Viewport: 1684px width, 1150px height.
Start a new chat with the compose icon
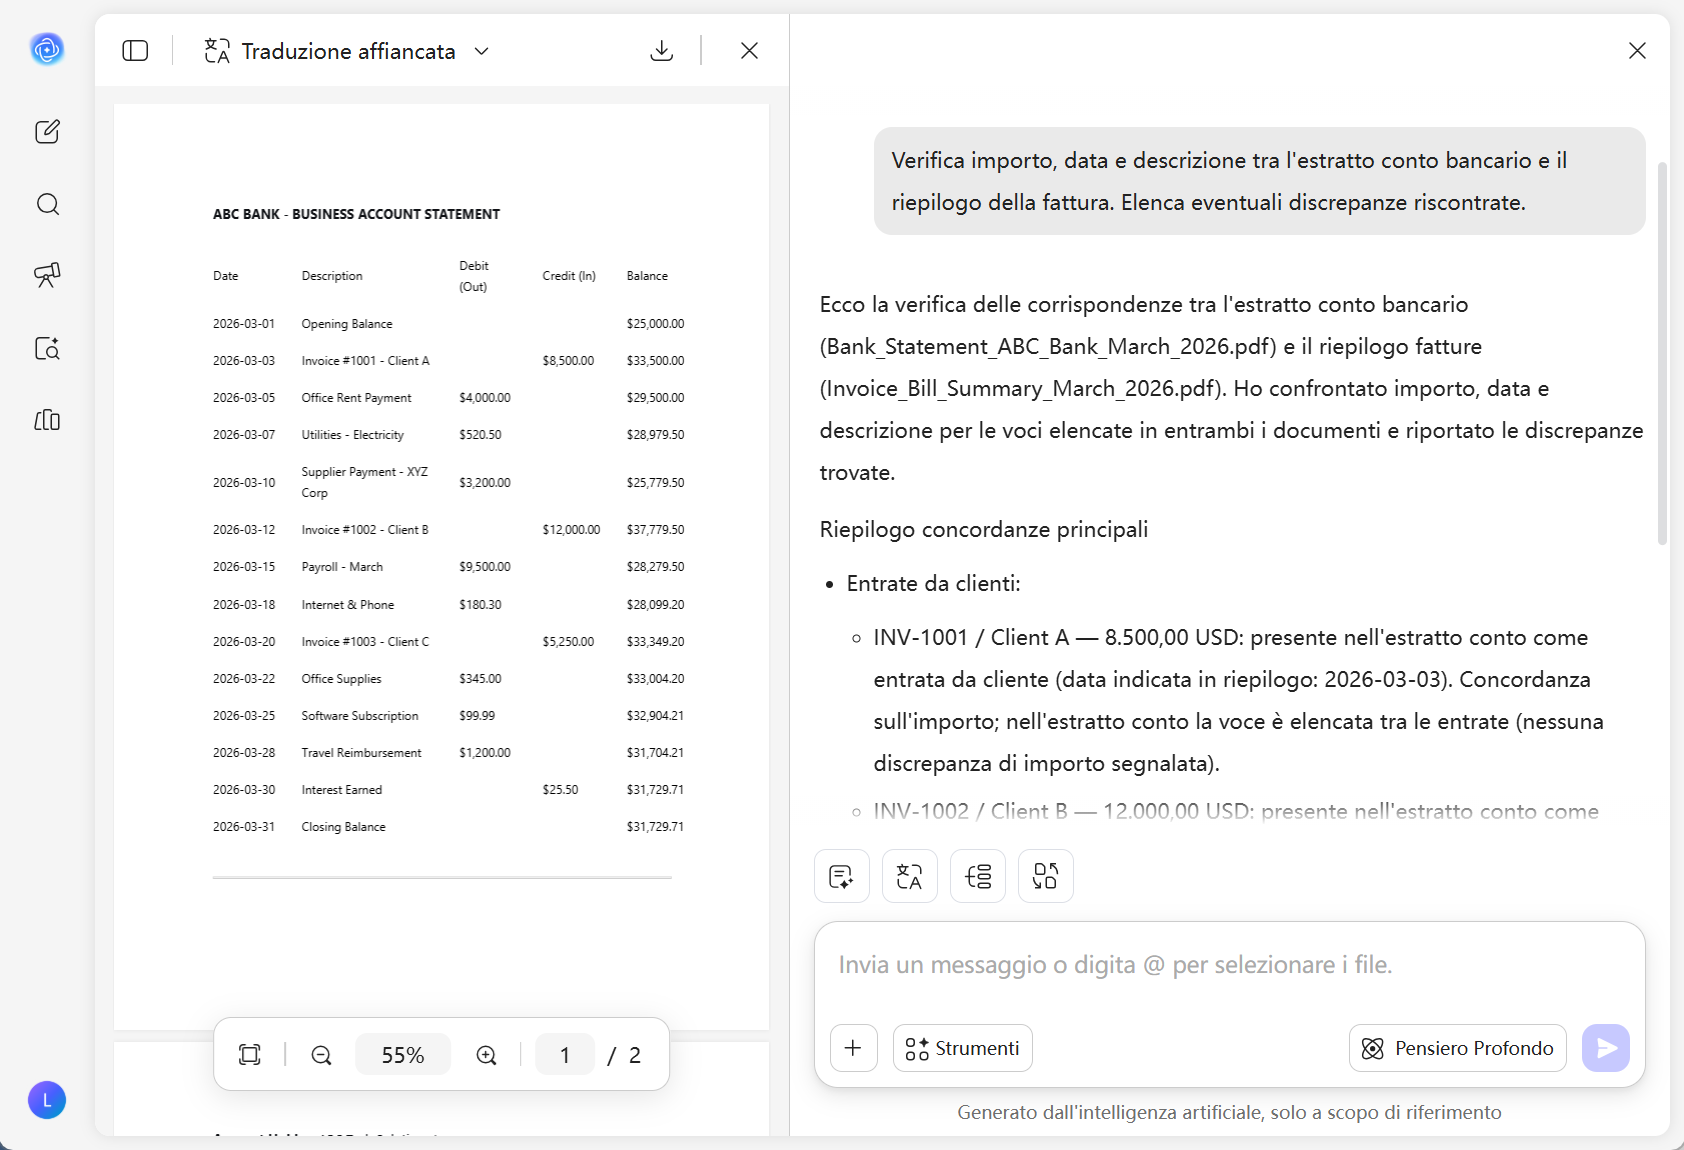(47, 132)
